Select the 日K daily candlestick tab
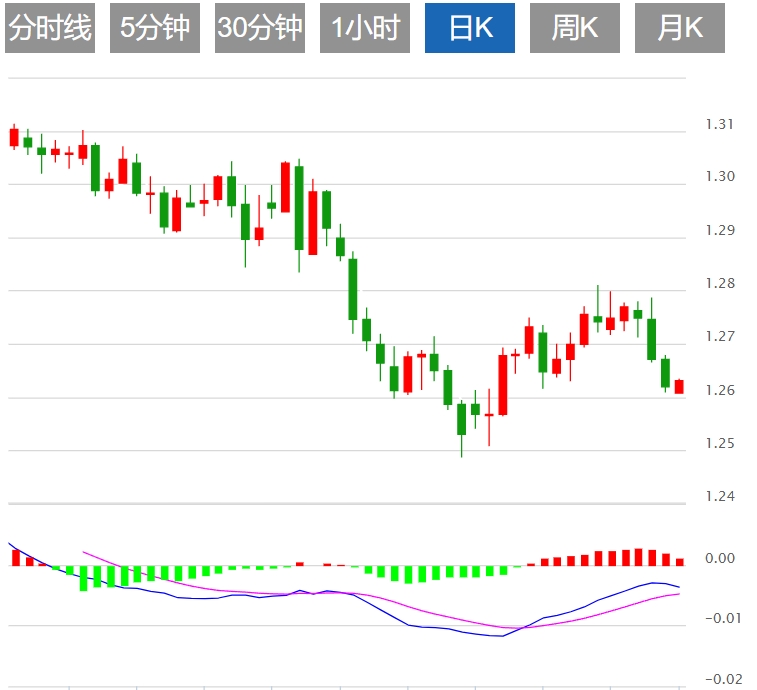 (470, 28)
